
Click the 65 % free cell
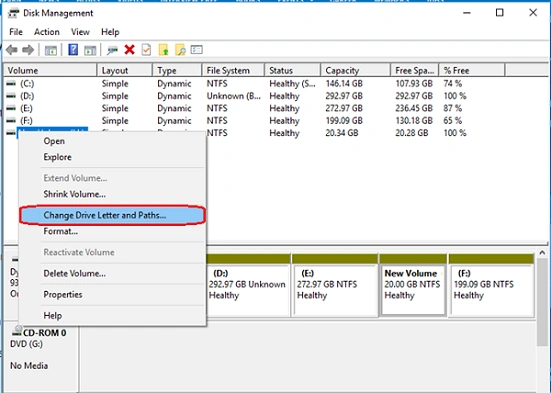pos(453,121)
